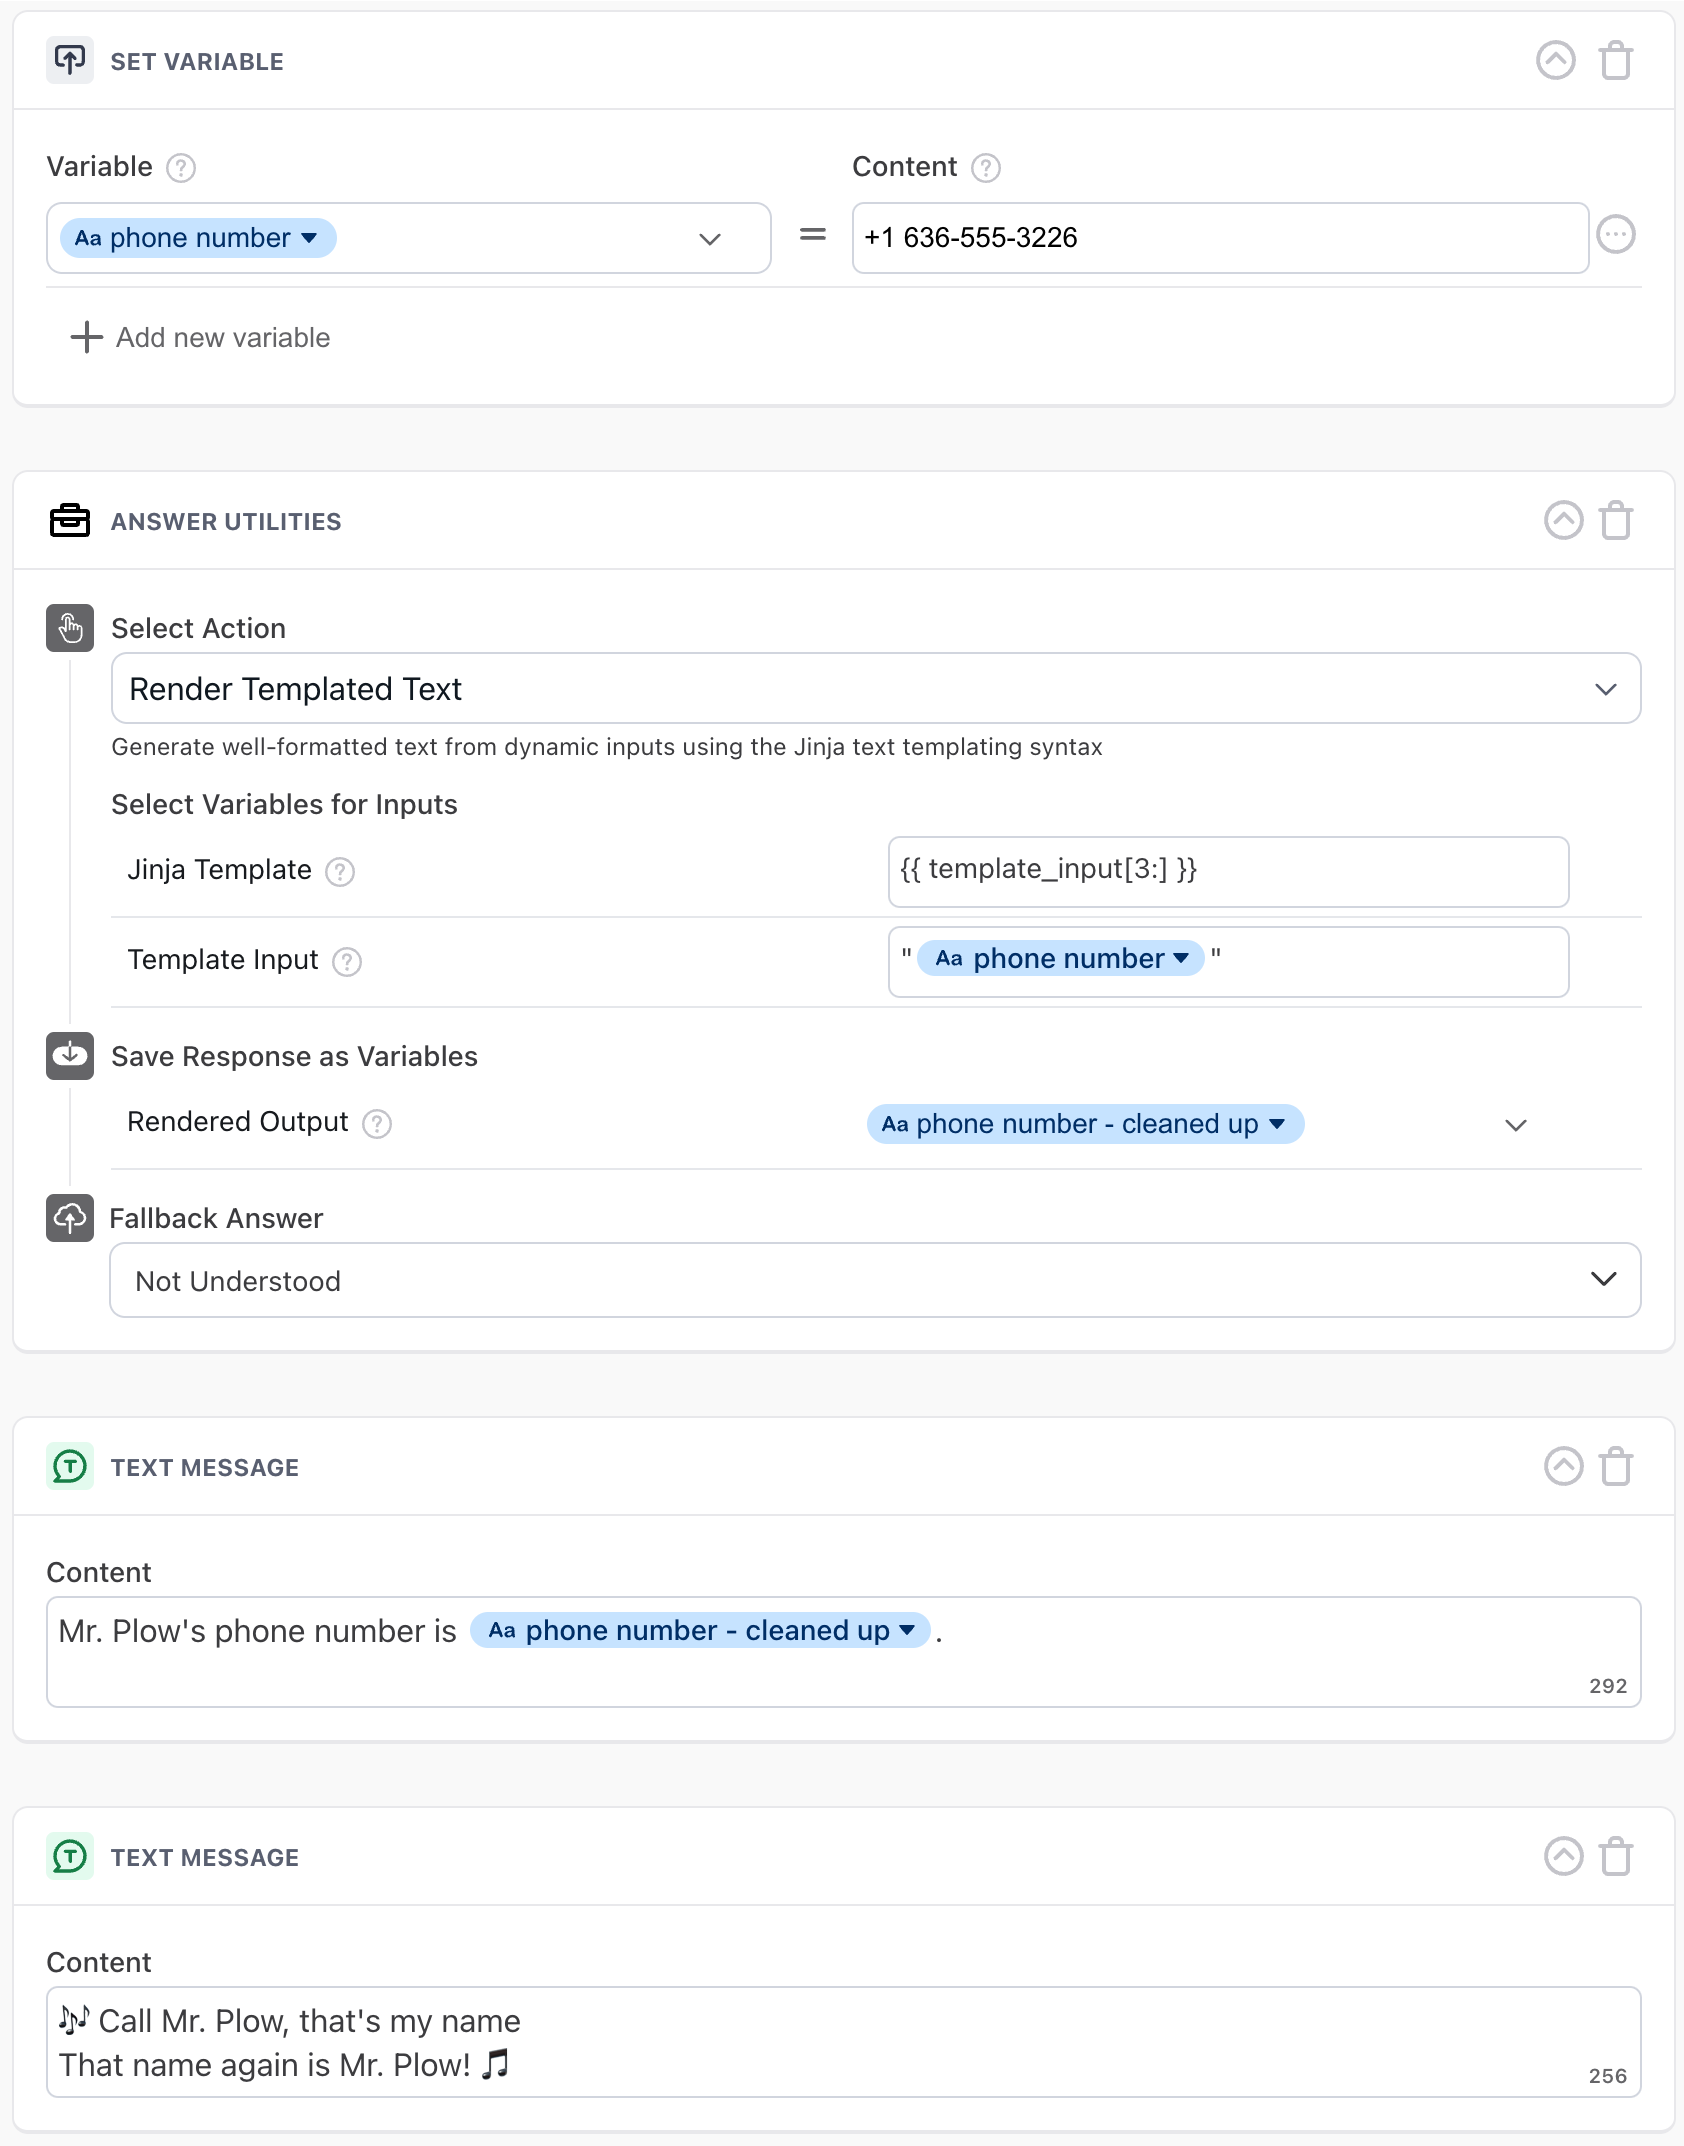
Task: Show help for Rendered Output
Action: coord(377,1124)
